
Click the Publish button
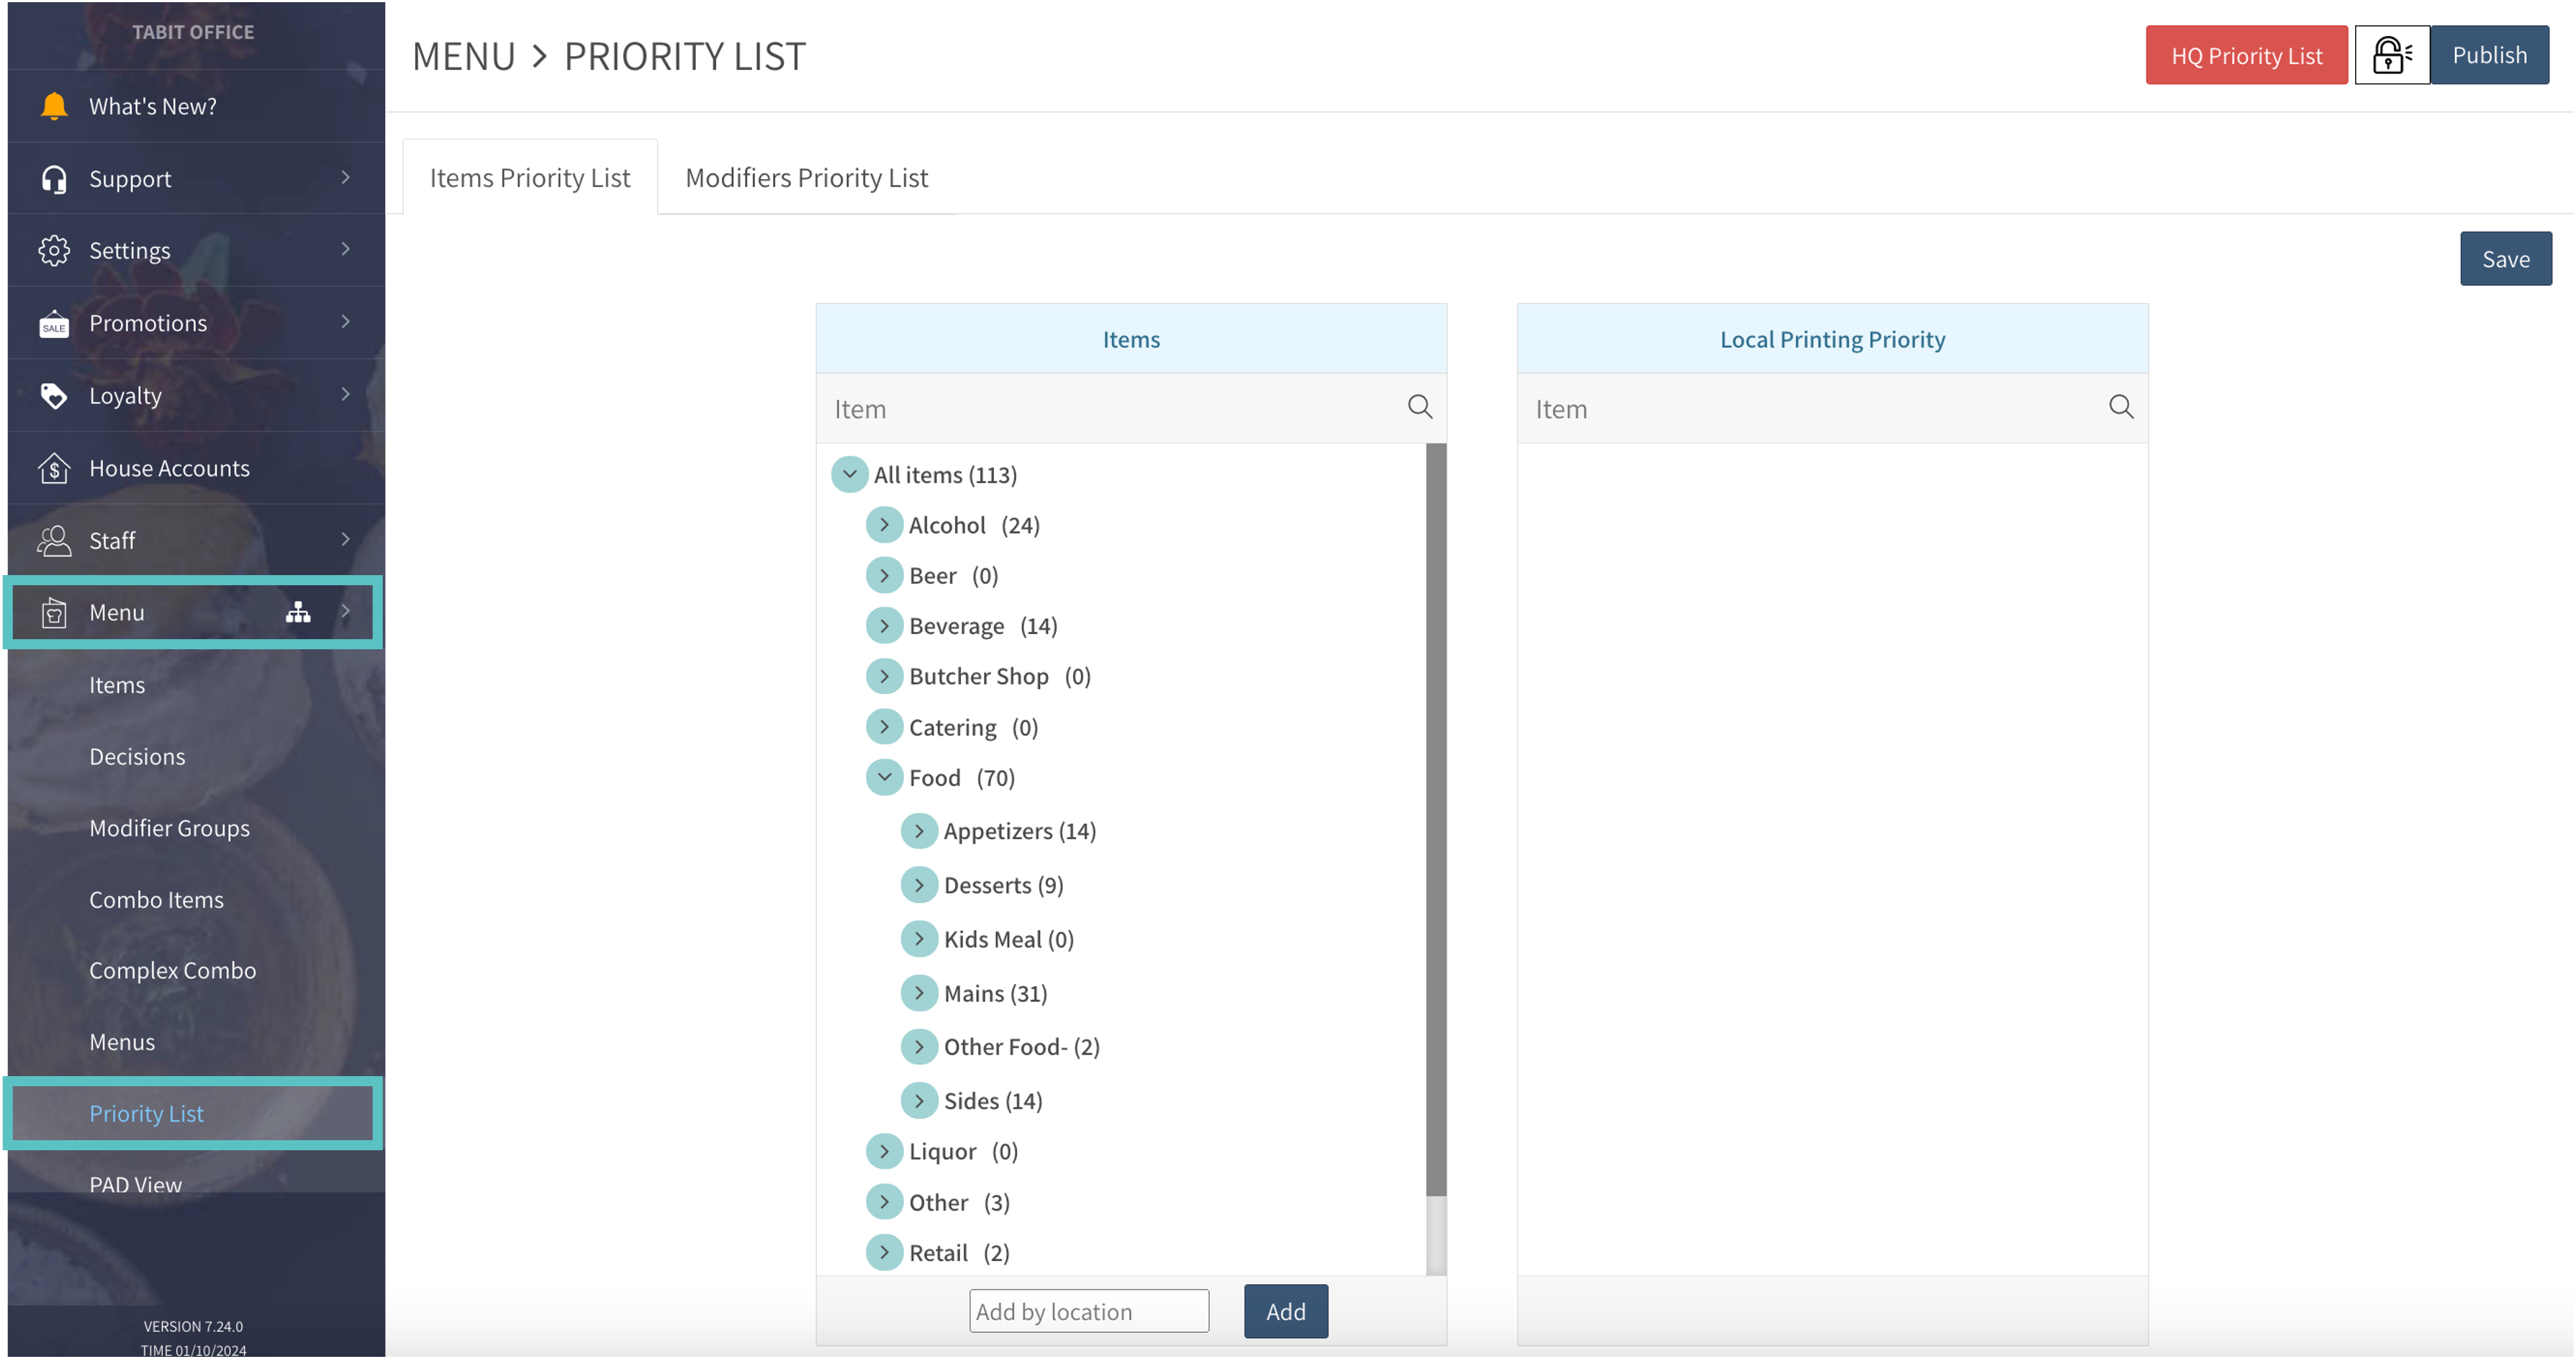[2489, 55]
